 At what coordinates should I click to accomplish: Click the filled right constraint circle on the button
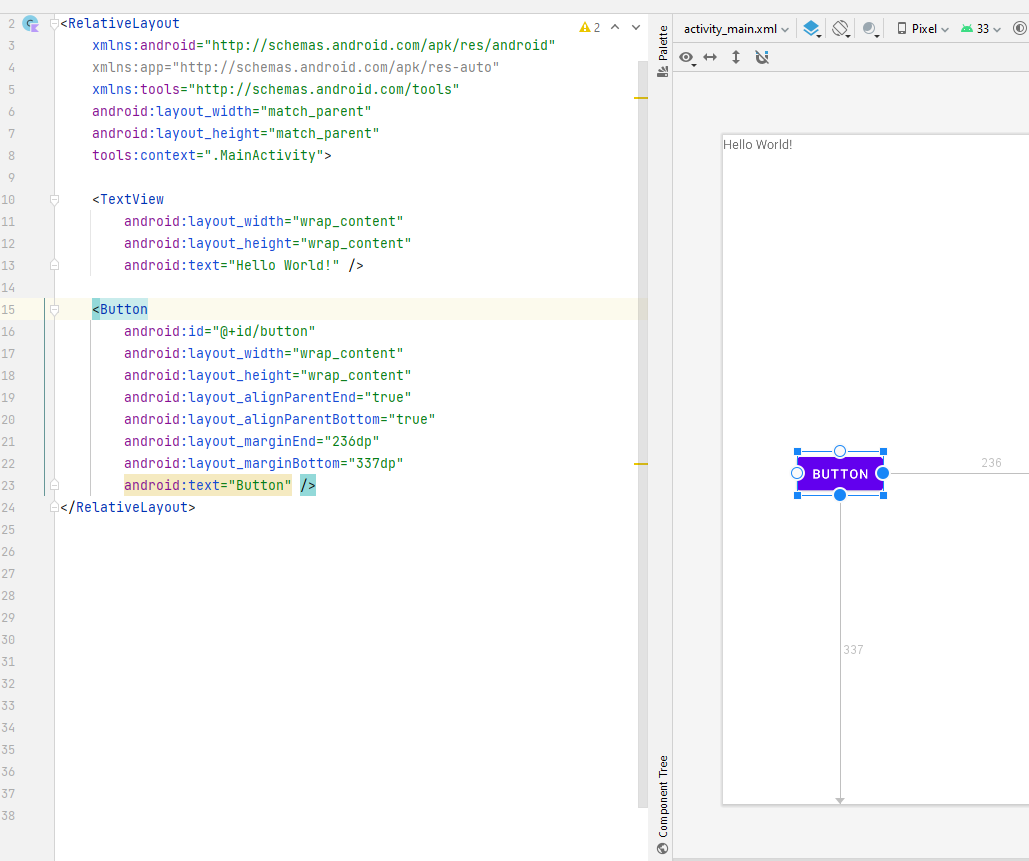tap(883, 473)
